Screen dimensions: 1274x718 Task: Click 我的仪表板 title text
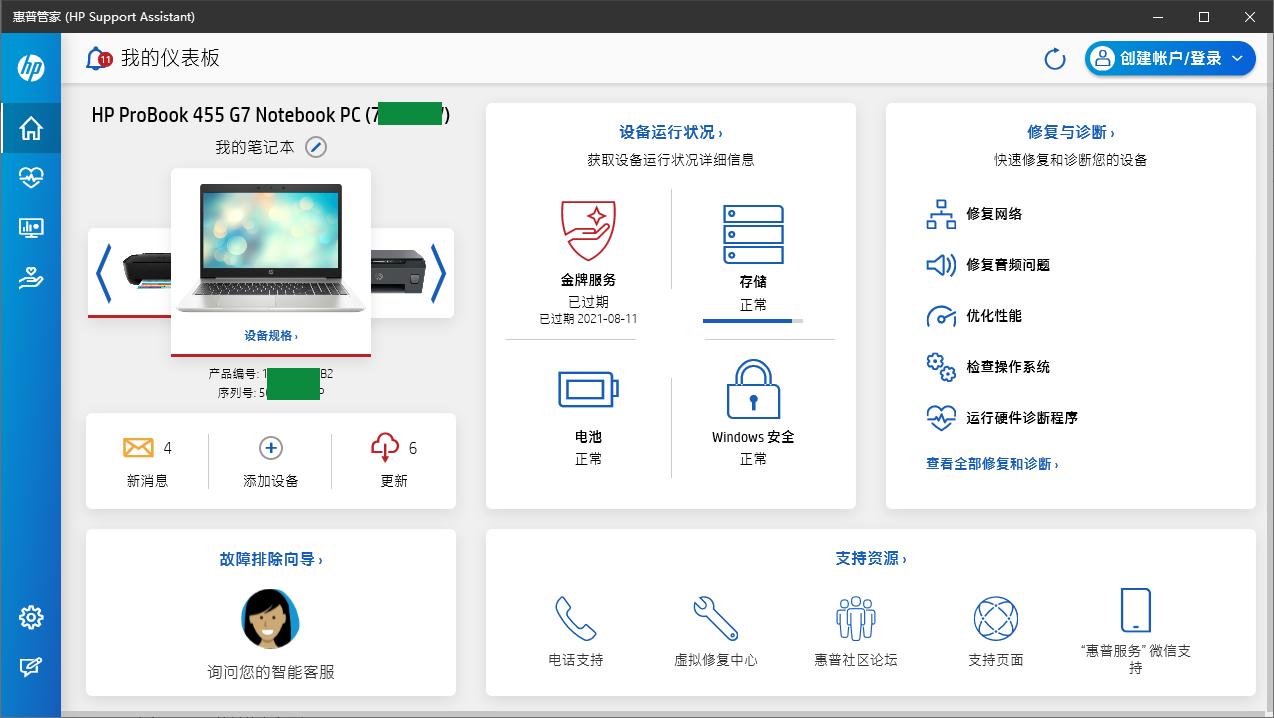(170, 58)
